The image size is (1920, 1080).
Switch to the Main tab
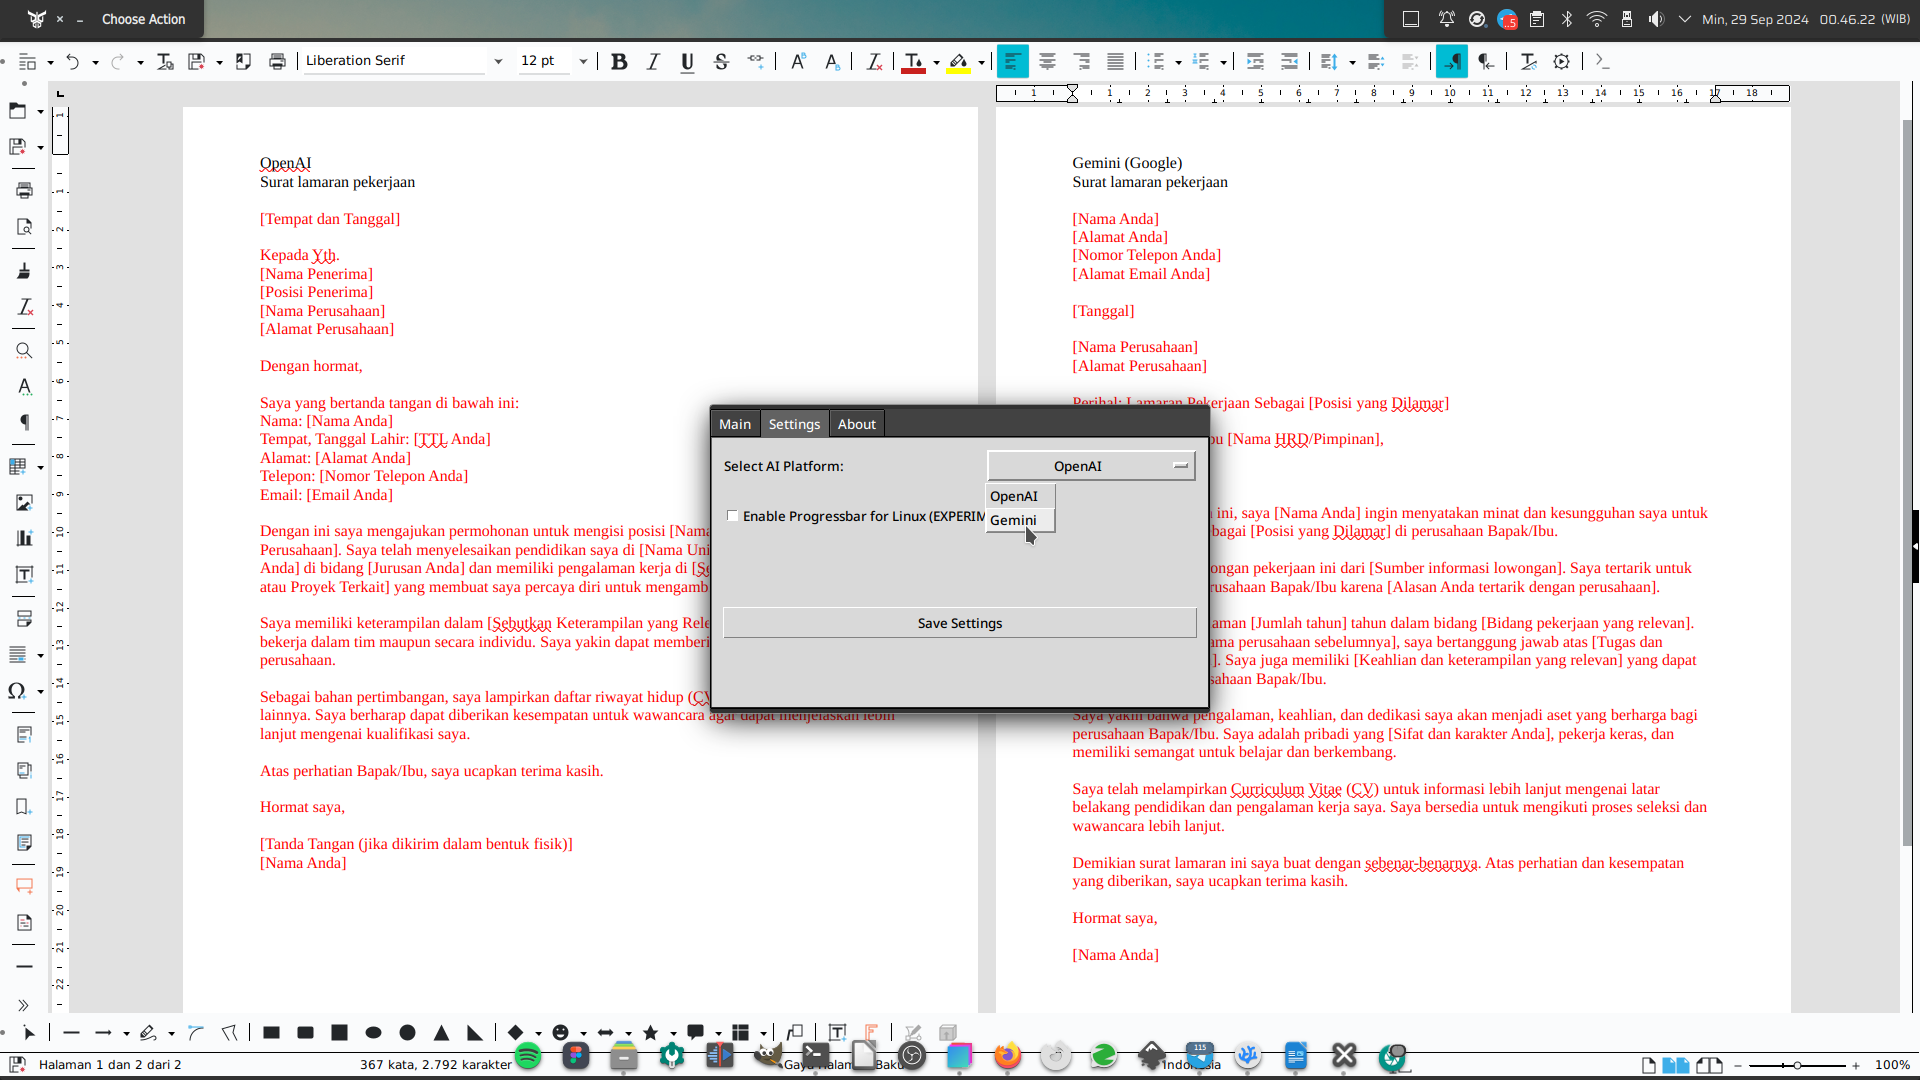point(735,424)
